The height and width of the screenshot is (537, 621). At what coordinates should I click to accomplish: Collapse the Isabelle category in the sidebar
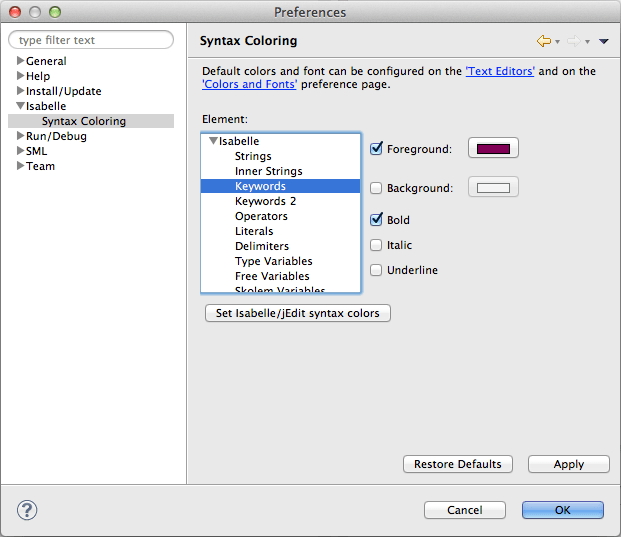point(20,106)
